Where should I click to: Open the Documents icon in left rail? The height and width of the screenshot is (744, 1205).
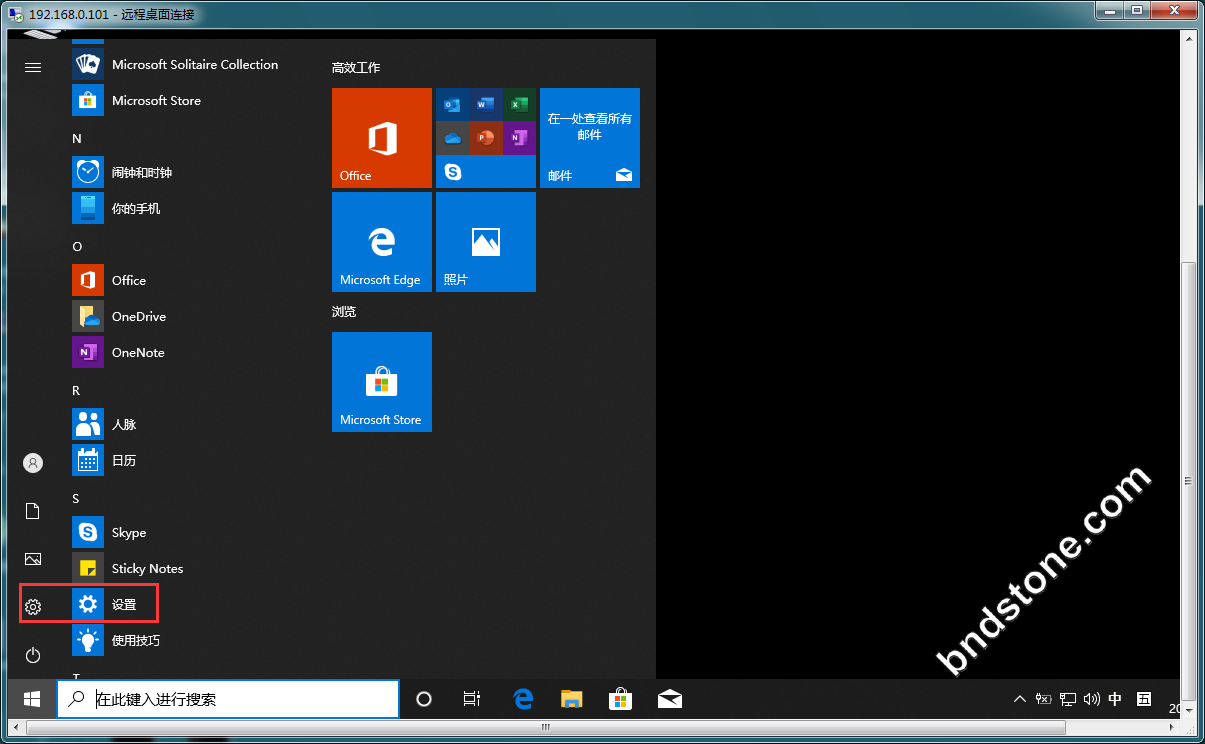(x=33, y=511)
